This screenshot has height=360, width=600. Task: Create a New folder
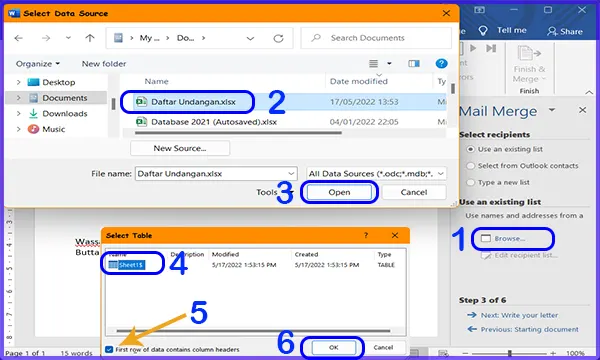(104, 64)
